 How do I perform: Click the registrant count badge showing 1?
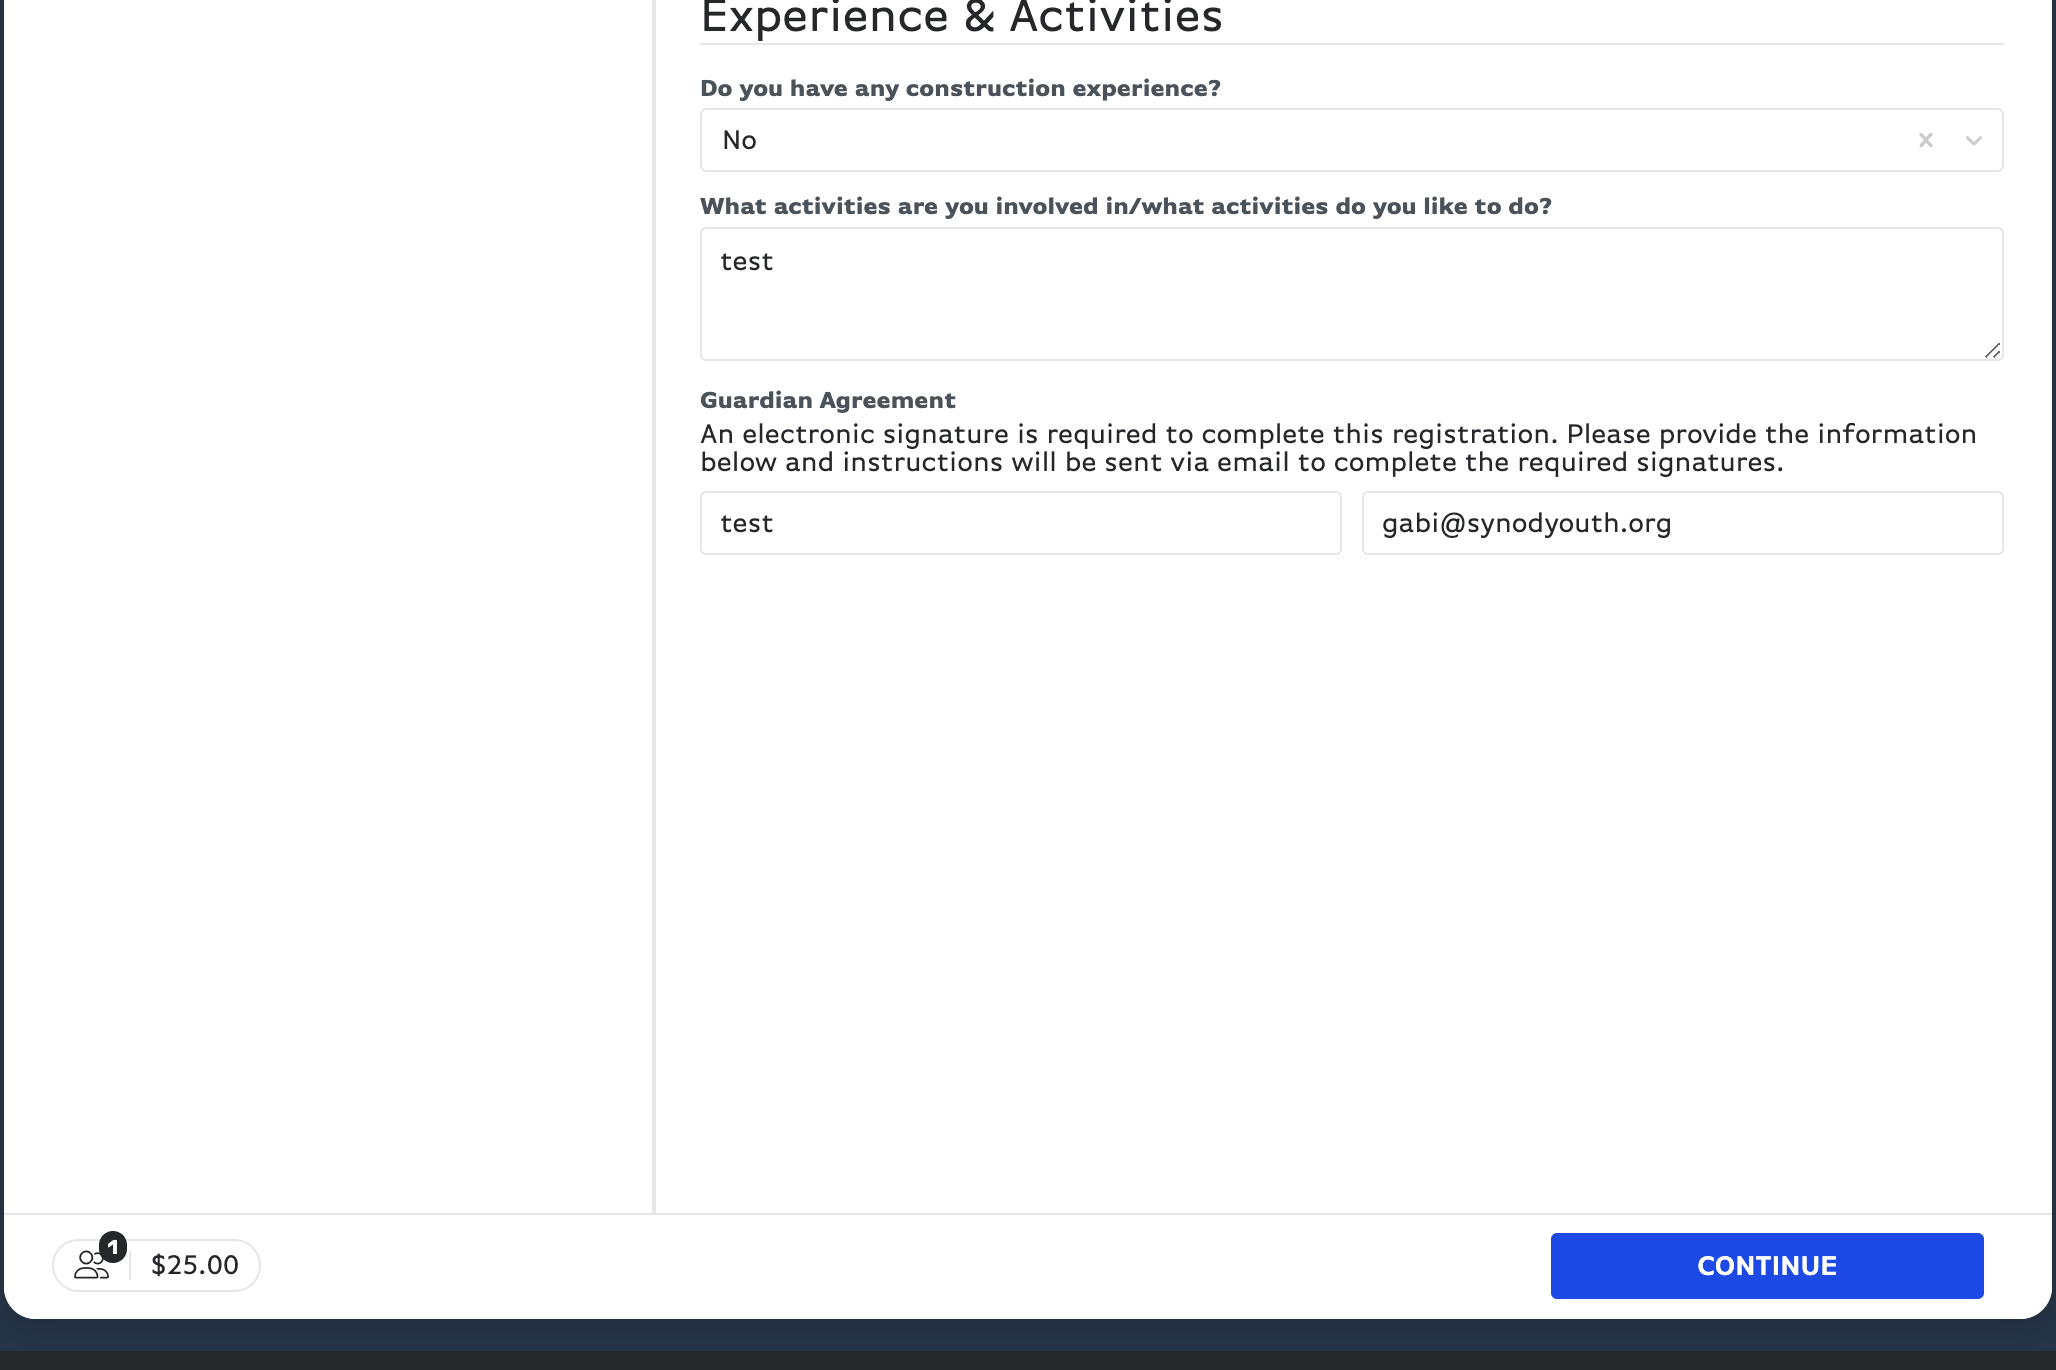point(113,1247)
